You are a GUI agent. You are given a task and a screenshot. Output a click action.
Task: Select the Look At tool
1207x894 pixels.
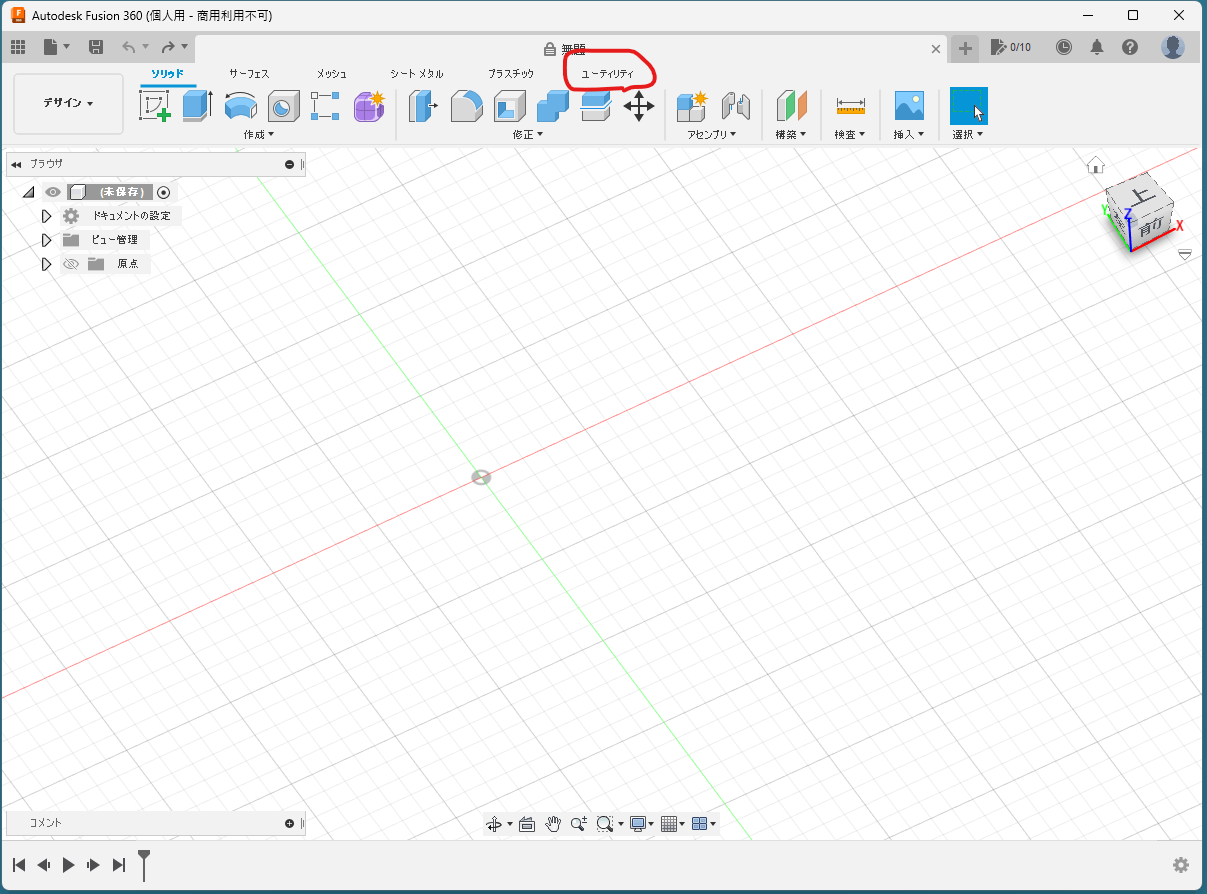[x=527, y=824]
